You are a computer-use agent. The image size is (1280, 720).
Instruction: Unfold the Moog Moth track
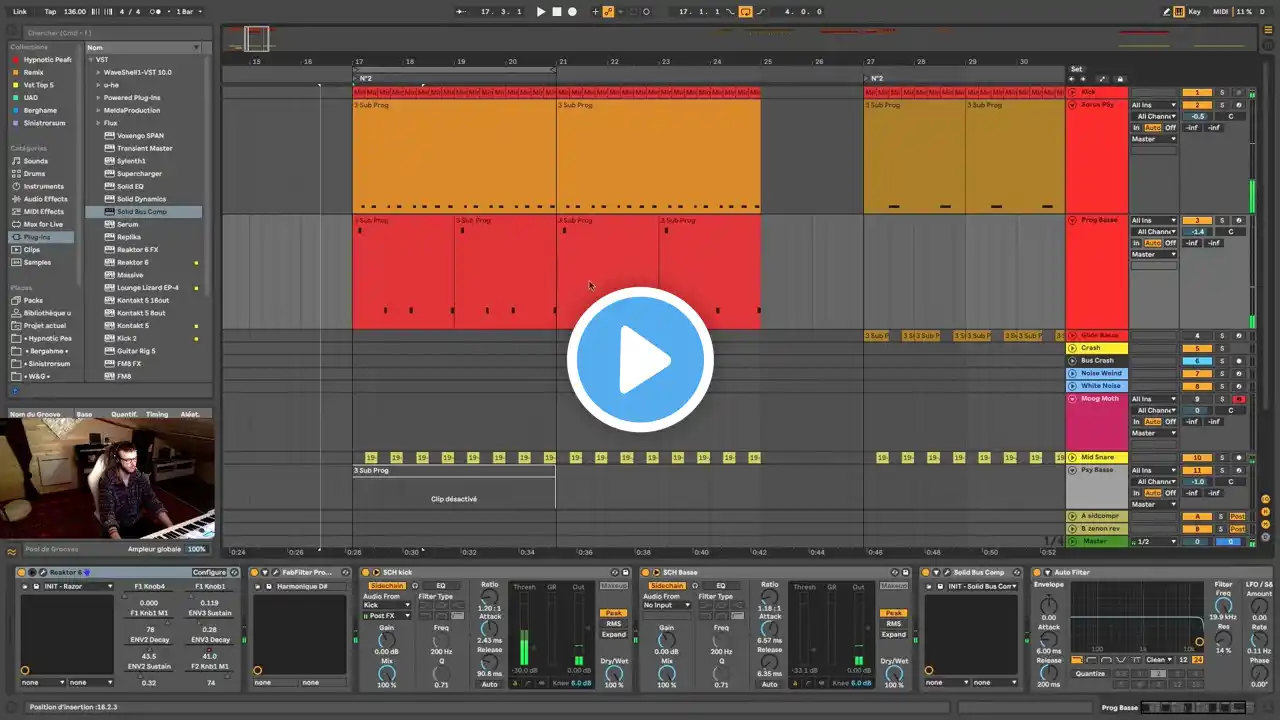pos(1072,399)
